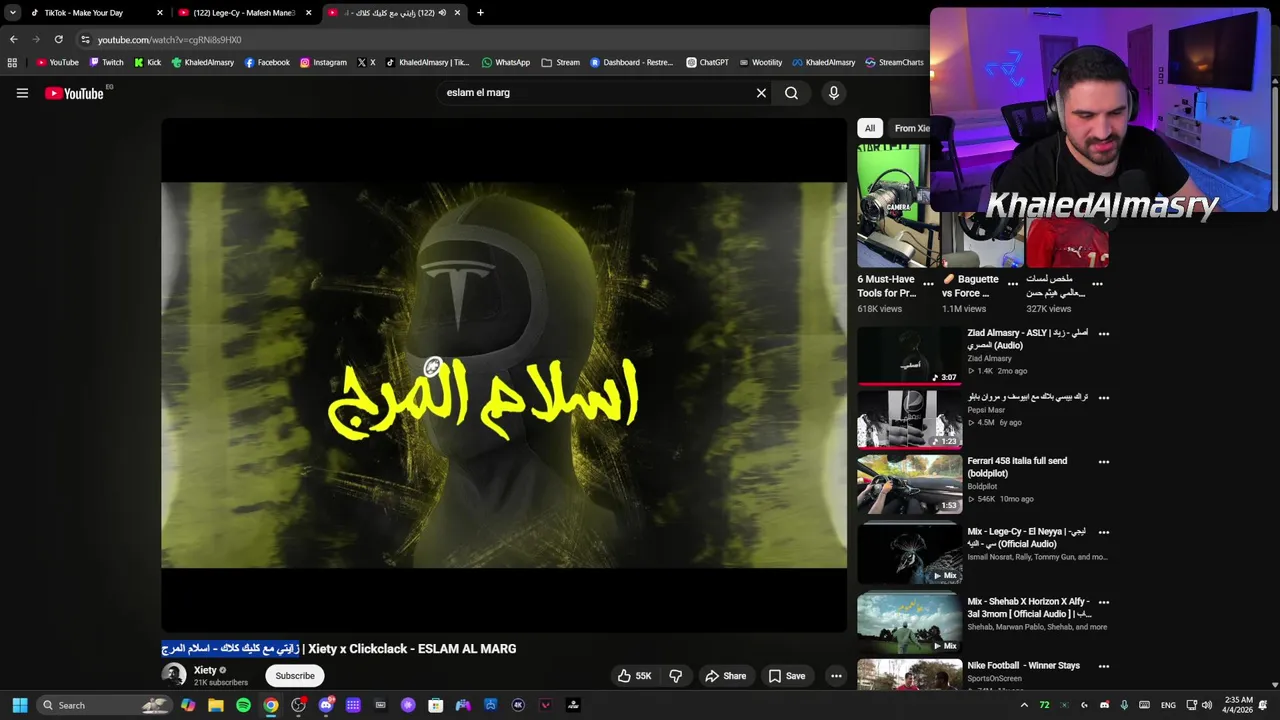Open options for 6 Must-Have Tools short
The width and height of the screenshot is (1280, 720).
pyautogui.click(x=928, y=284)
